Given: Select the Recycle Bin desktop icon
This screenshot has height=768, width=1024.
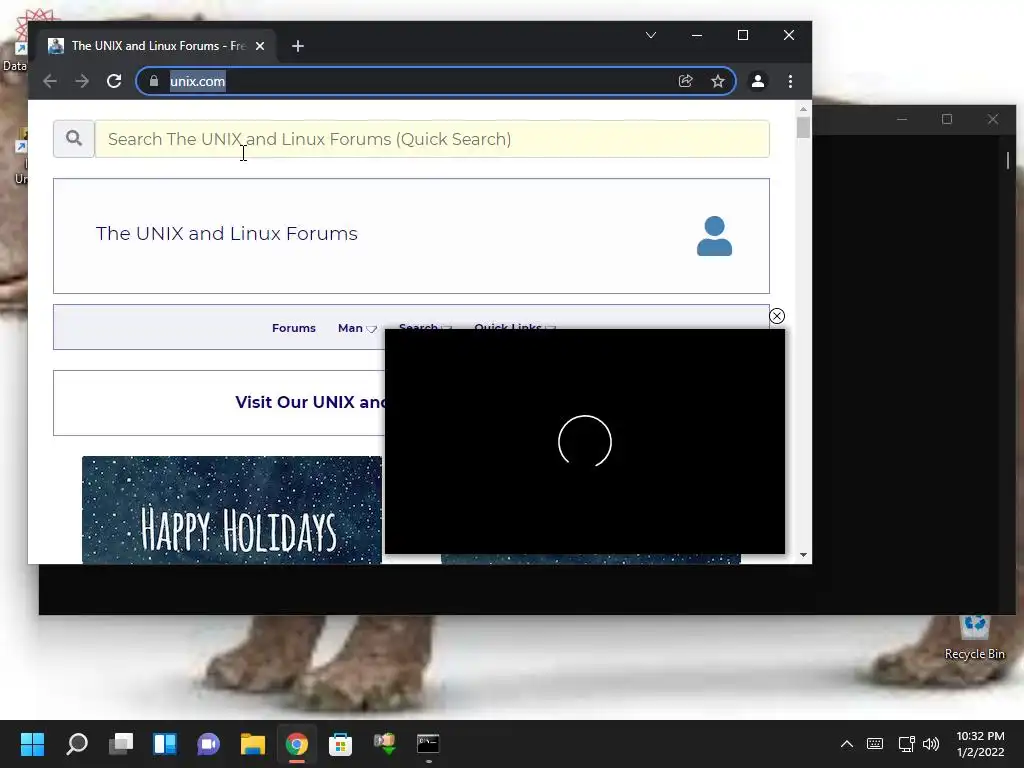Looking at the screenshot, I should [974, 638].
